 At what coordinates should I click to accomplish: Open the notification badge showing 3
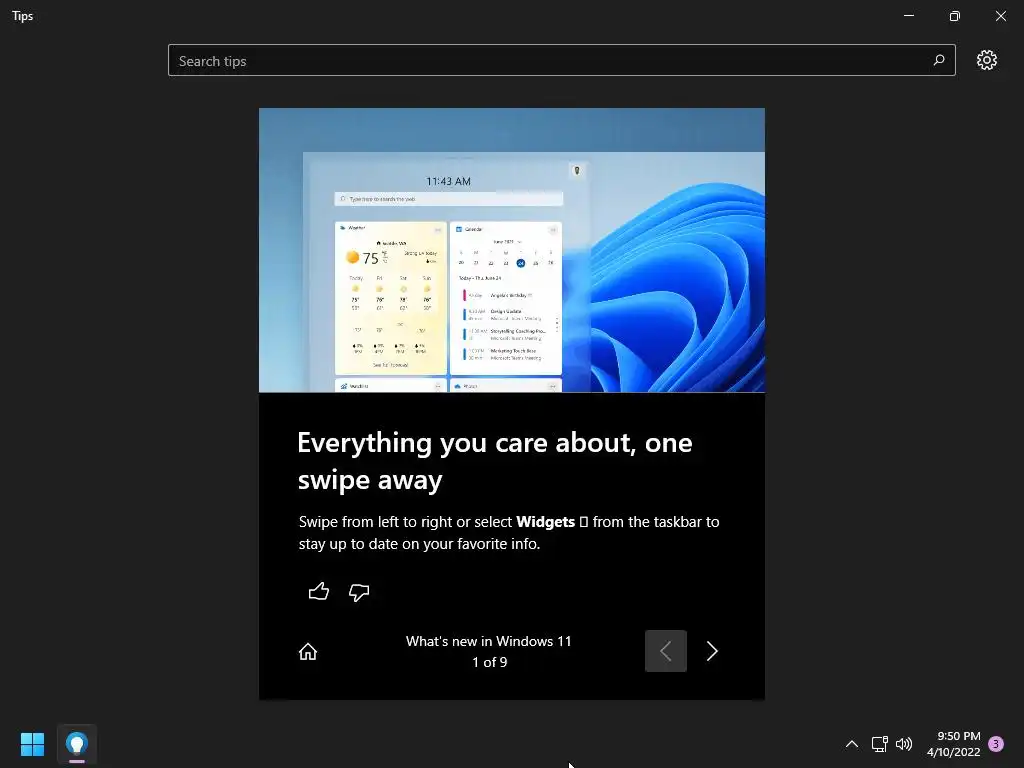996,744
